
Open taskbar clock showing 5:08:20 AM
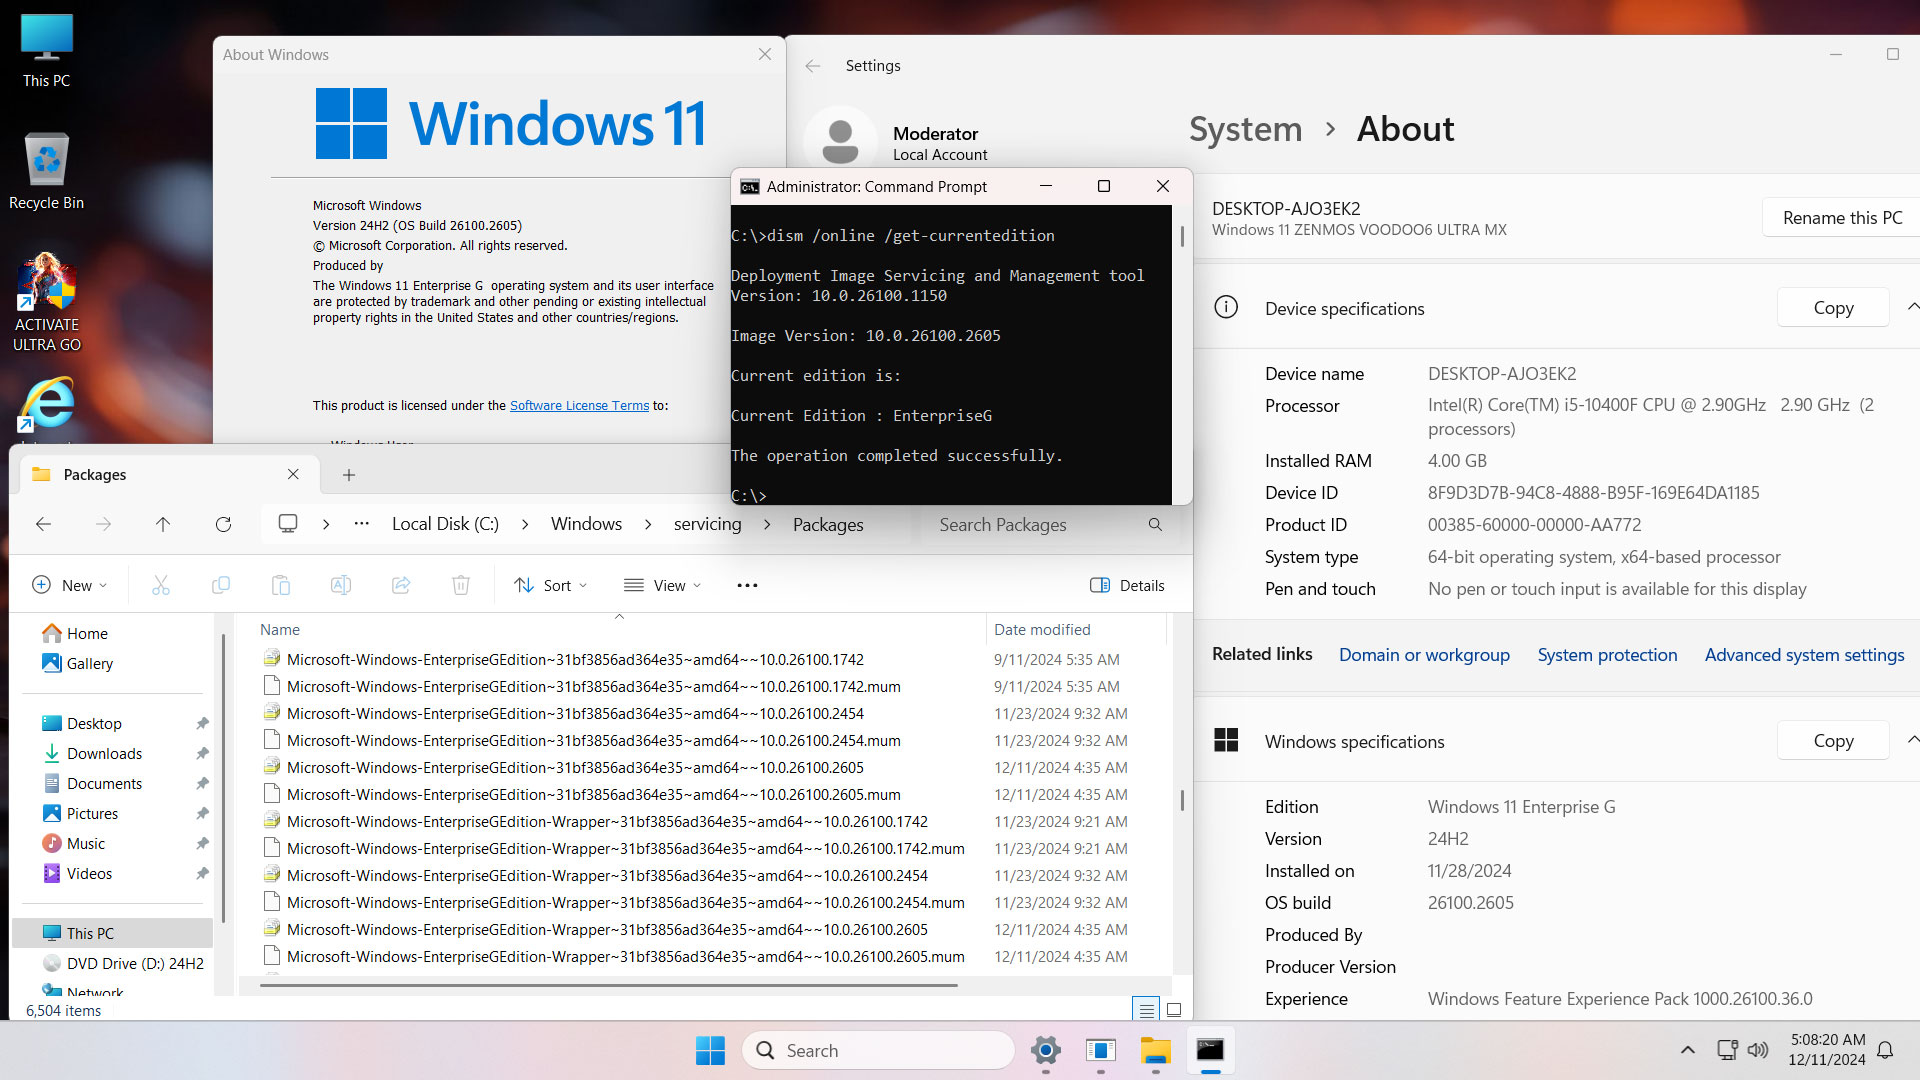(x=1827, y=1050)
